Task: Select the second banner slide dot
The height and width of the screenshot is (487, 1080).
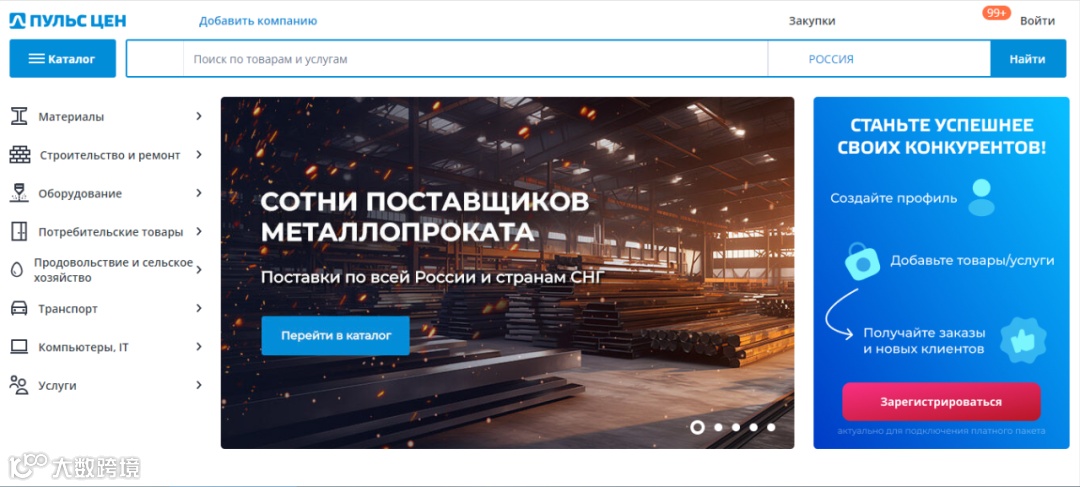Action: pyautogui.click(x=718, y=427)
